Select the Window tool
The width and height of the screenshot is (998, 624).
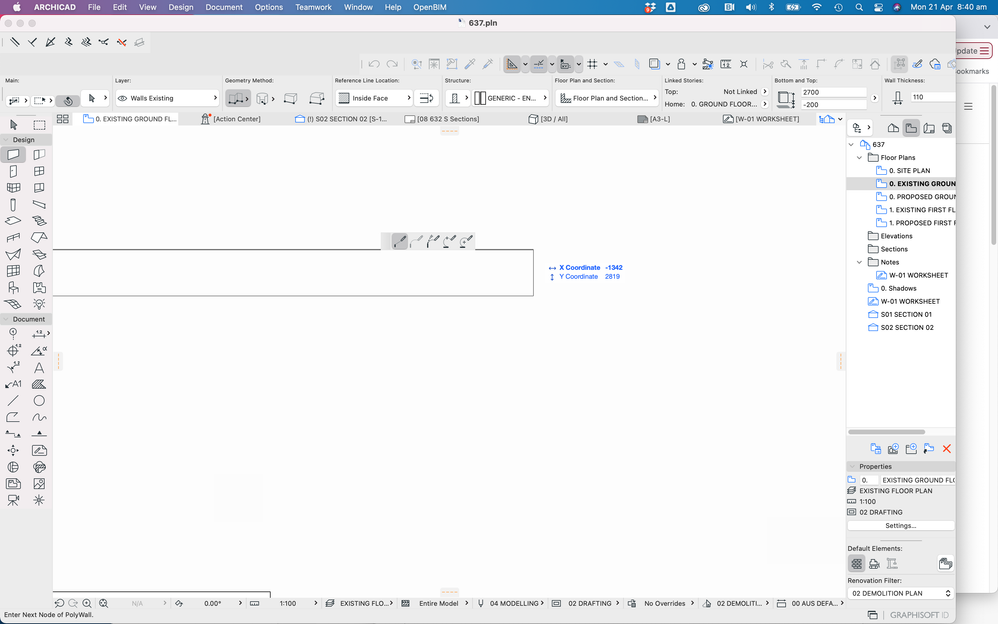[39, 171]
